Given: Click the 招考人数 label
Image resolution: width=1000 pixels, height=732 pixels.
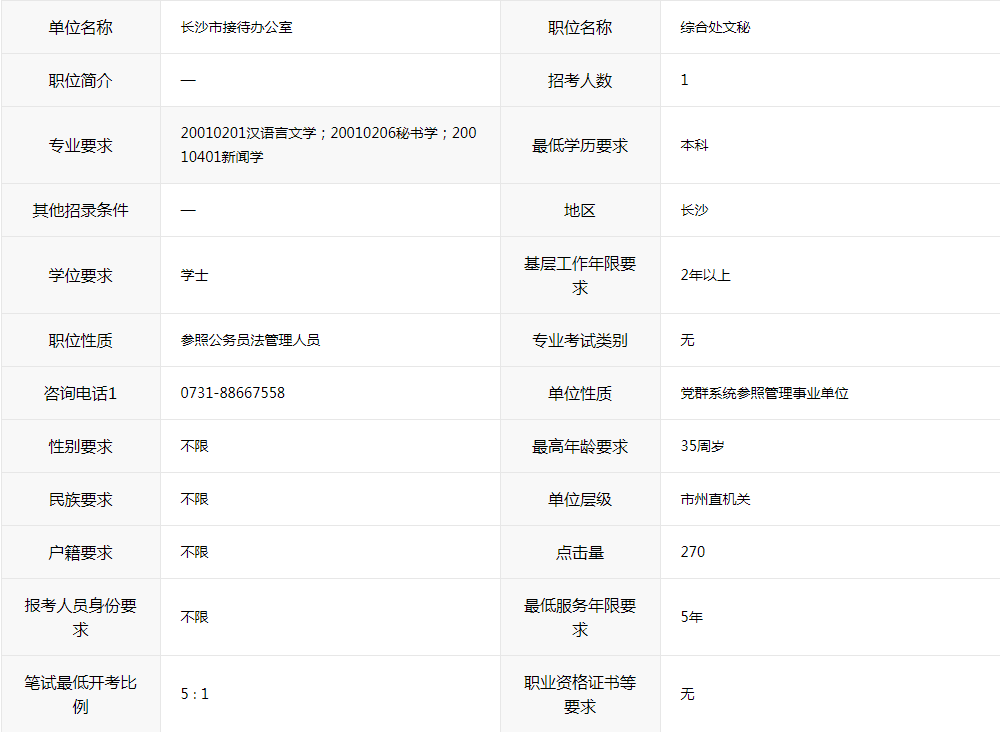Looking at the screenshot, I should [x=580, y=80].
